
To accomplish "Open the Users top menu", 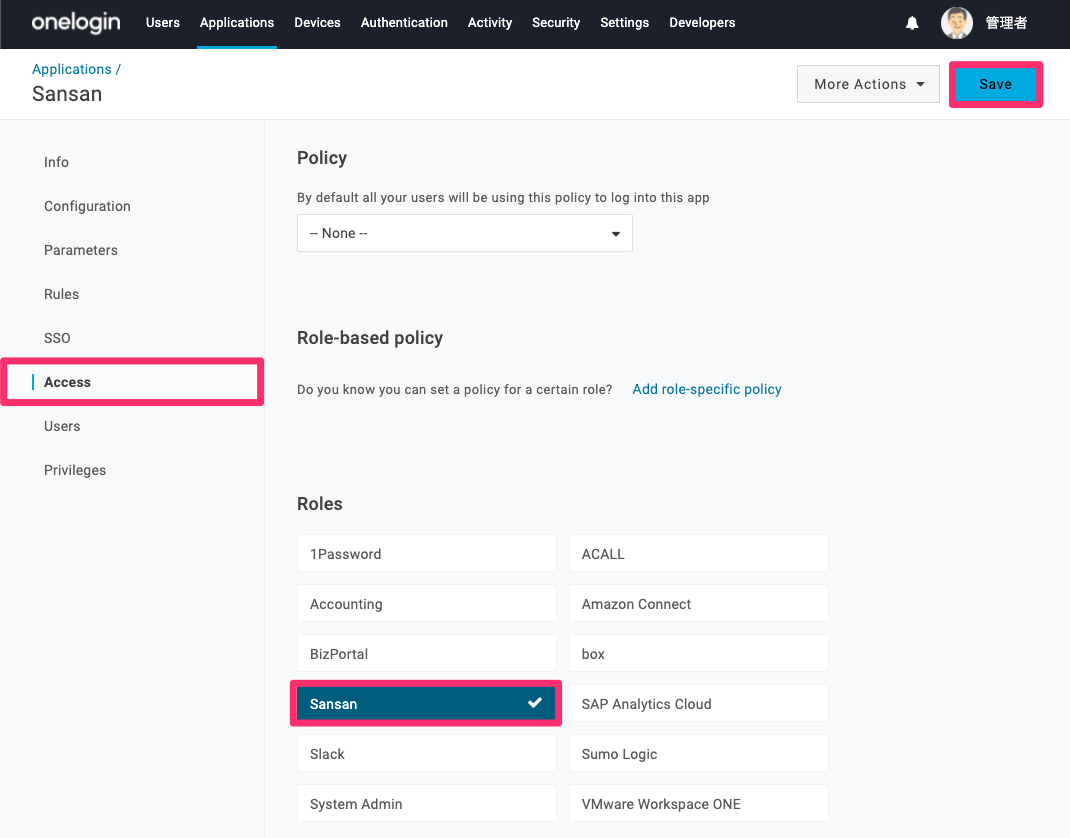I will (162, 23).
